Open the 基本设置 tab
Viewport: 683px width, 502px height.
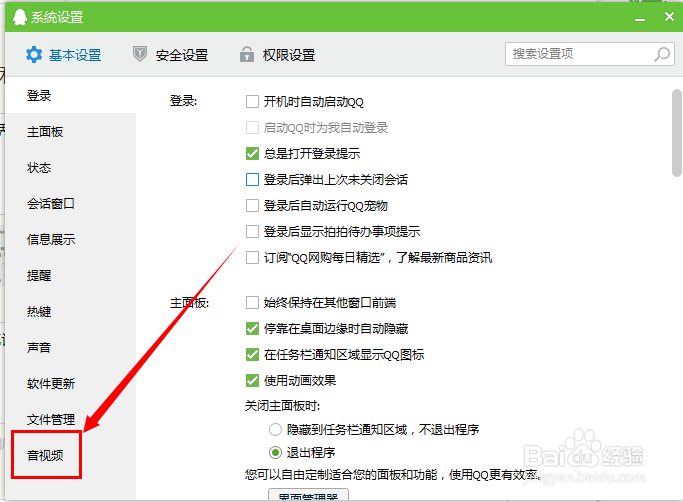click(64, 55)
